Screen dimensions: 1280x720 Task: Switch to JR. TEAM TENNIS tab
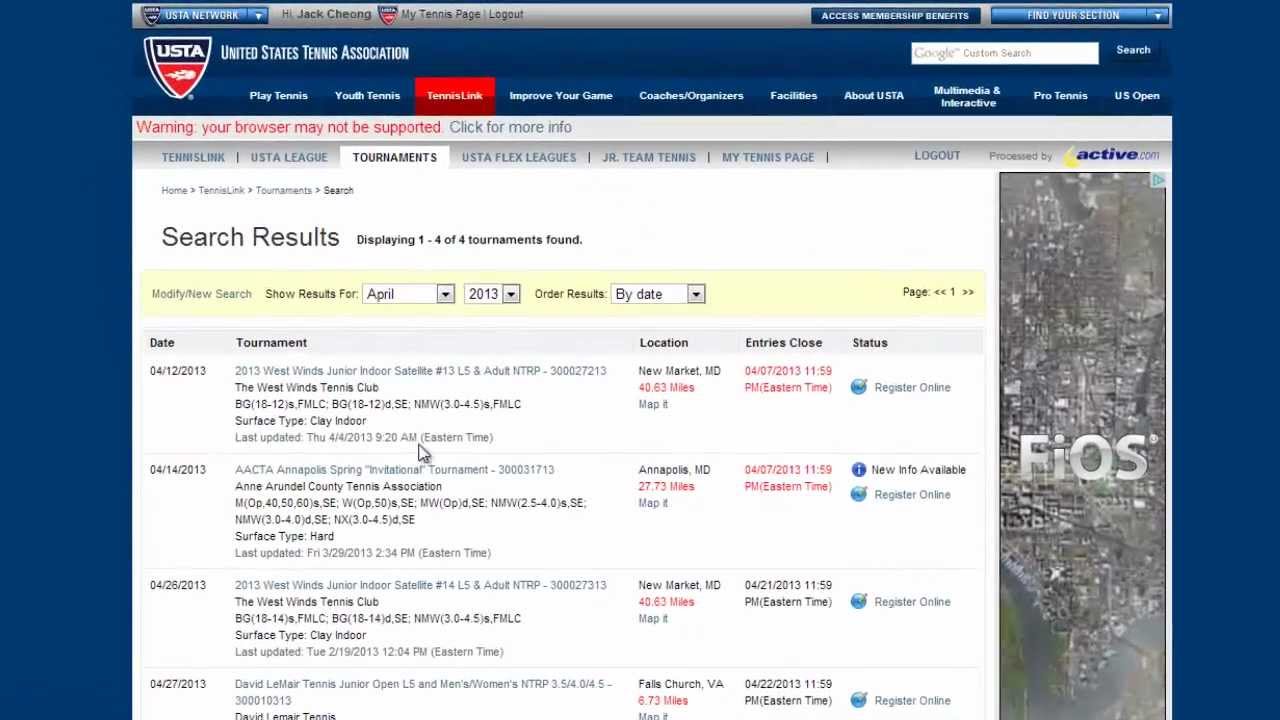(649, 157)
